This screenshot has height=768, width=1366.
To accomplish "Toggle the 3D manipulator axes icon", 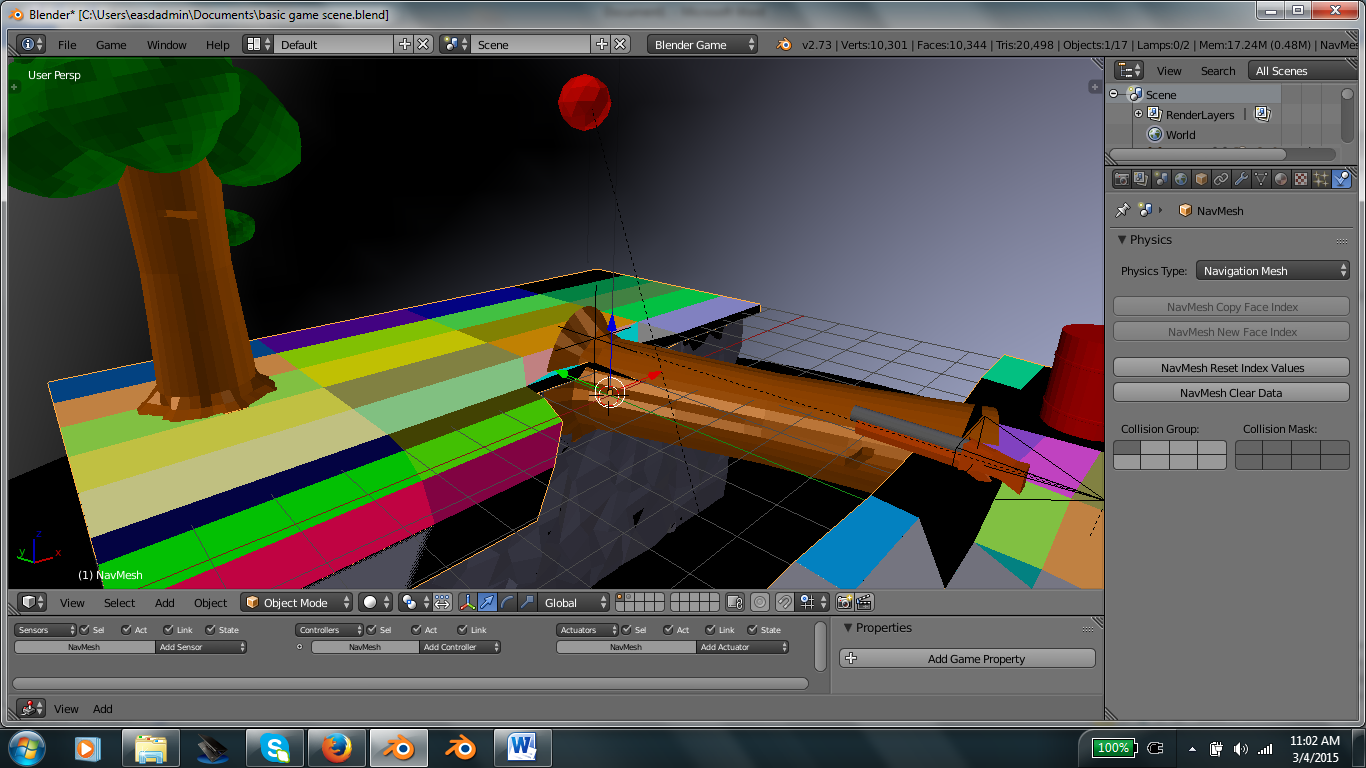I will click(x=467, y=602).
